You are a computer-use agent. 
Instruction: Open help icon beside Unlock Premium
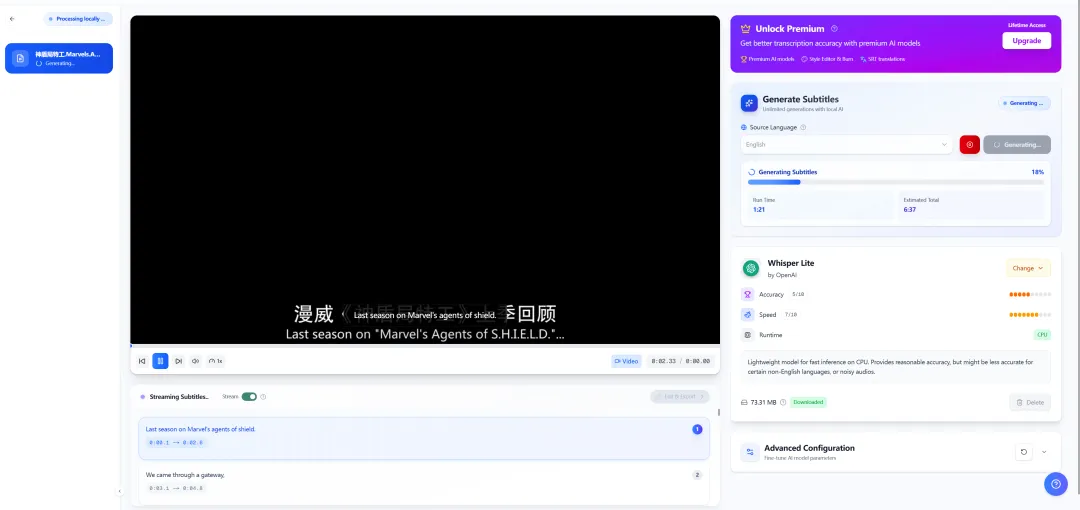pos(834,29)
